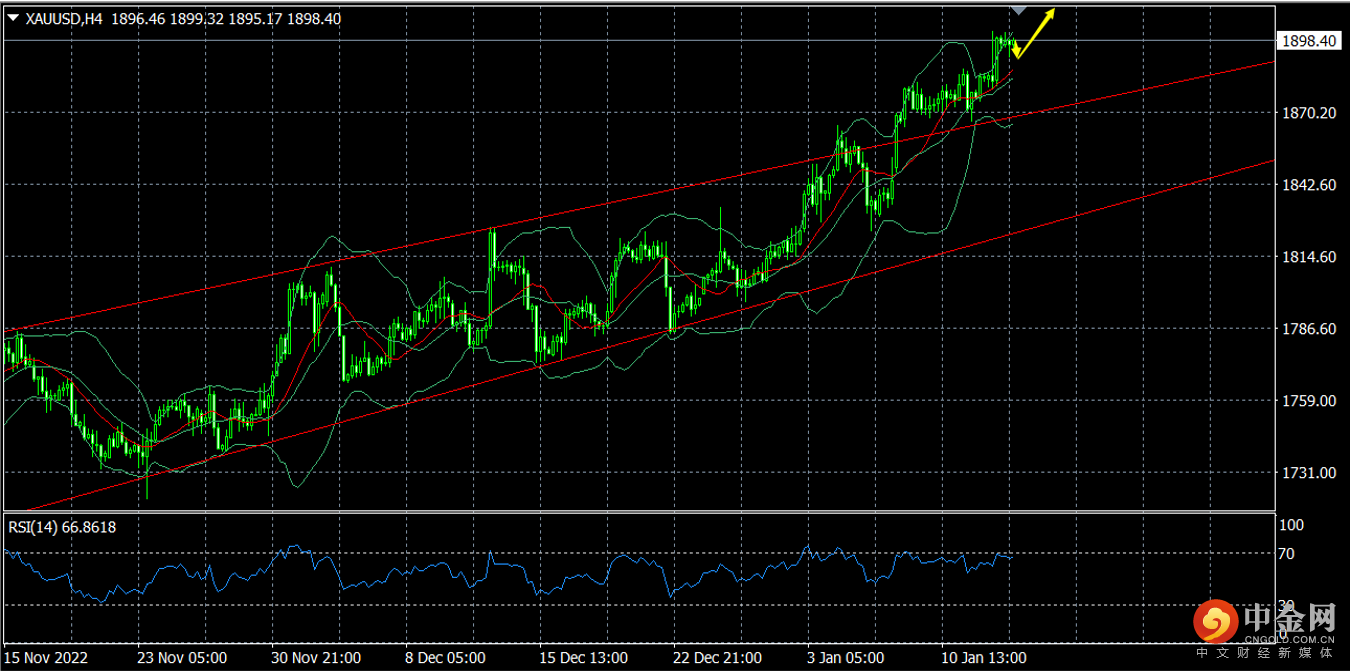The height and width of the screenshot is (671, 1350).
Task: Click the triangle dropdown beside XAUUSD,H4
Action: (13, 18)
